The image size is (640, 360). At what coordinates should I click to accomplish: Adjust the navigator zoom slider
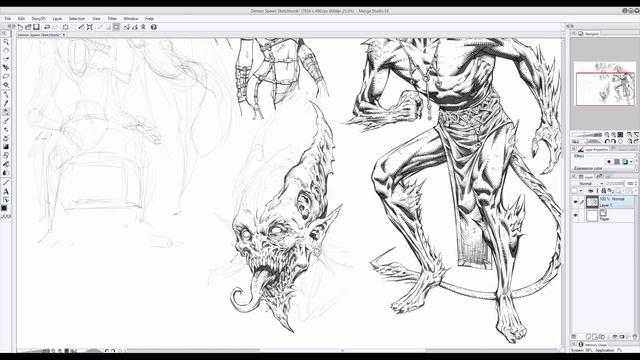click(587, 135)
